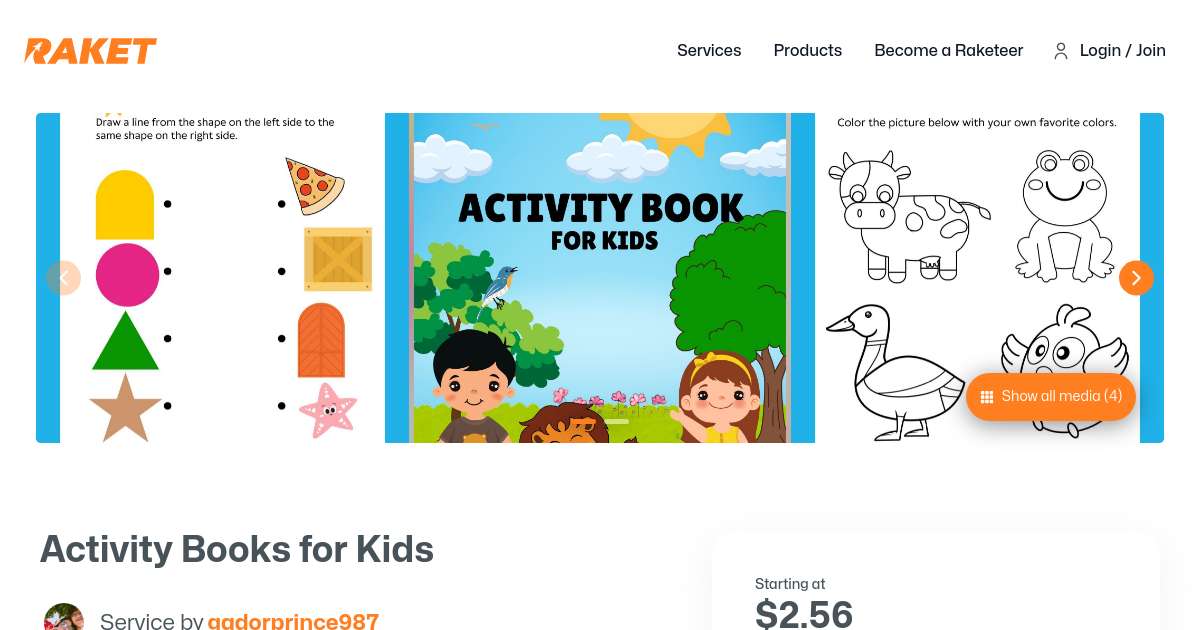Go back using the left chevron arrow
Screen dimensions: 1200x630
[64, 278]
